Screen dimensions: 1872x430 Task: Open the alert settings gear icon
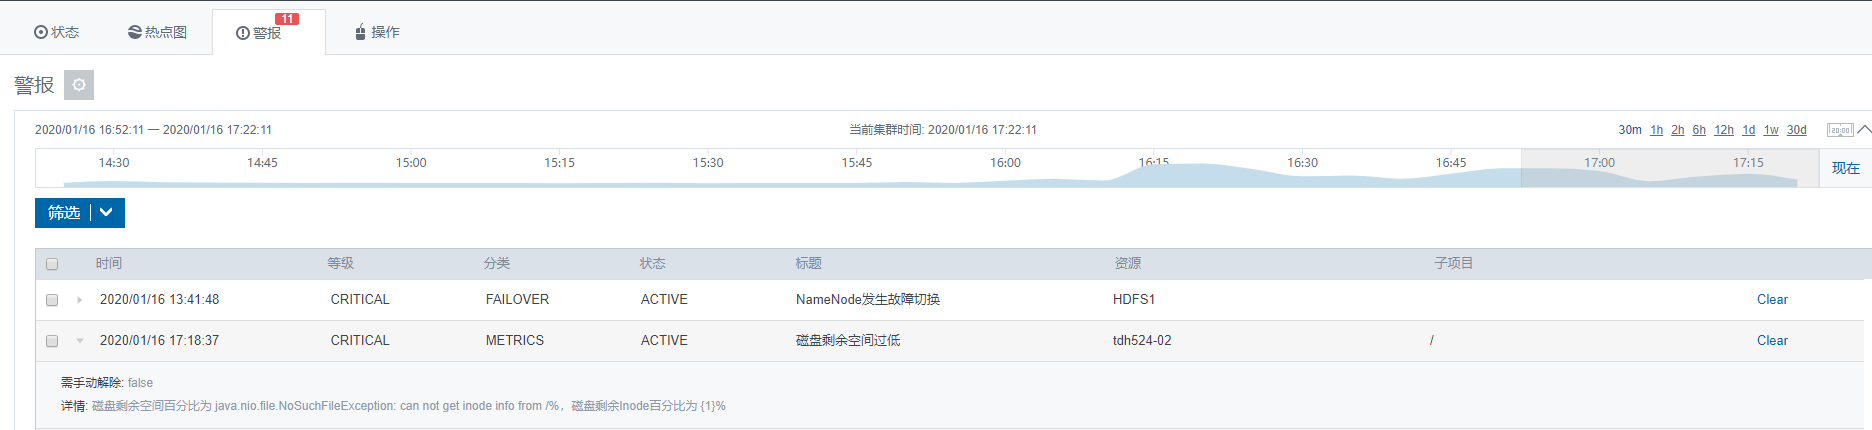click(x=79, y=85)
